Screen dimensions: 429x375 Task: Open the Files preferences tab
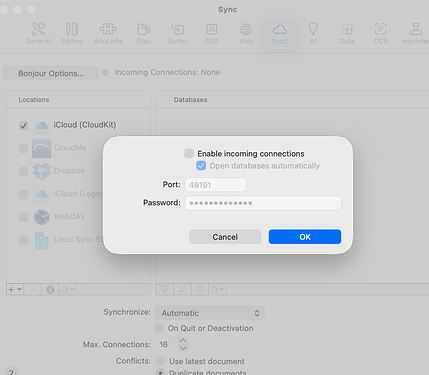click(x=144, y=34)
